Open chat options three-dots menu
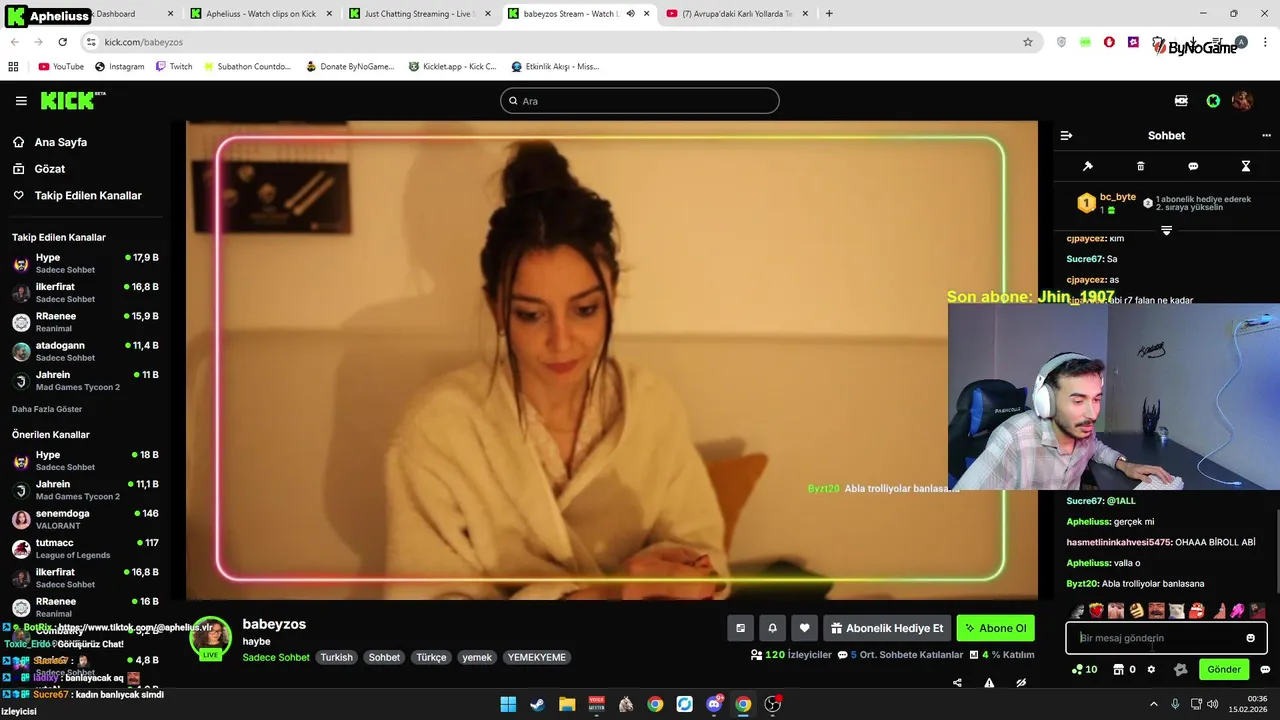 (x=1266, y=135)
